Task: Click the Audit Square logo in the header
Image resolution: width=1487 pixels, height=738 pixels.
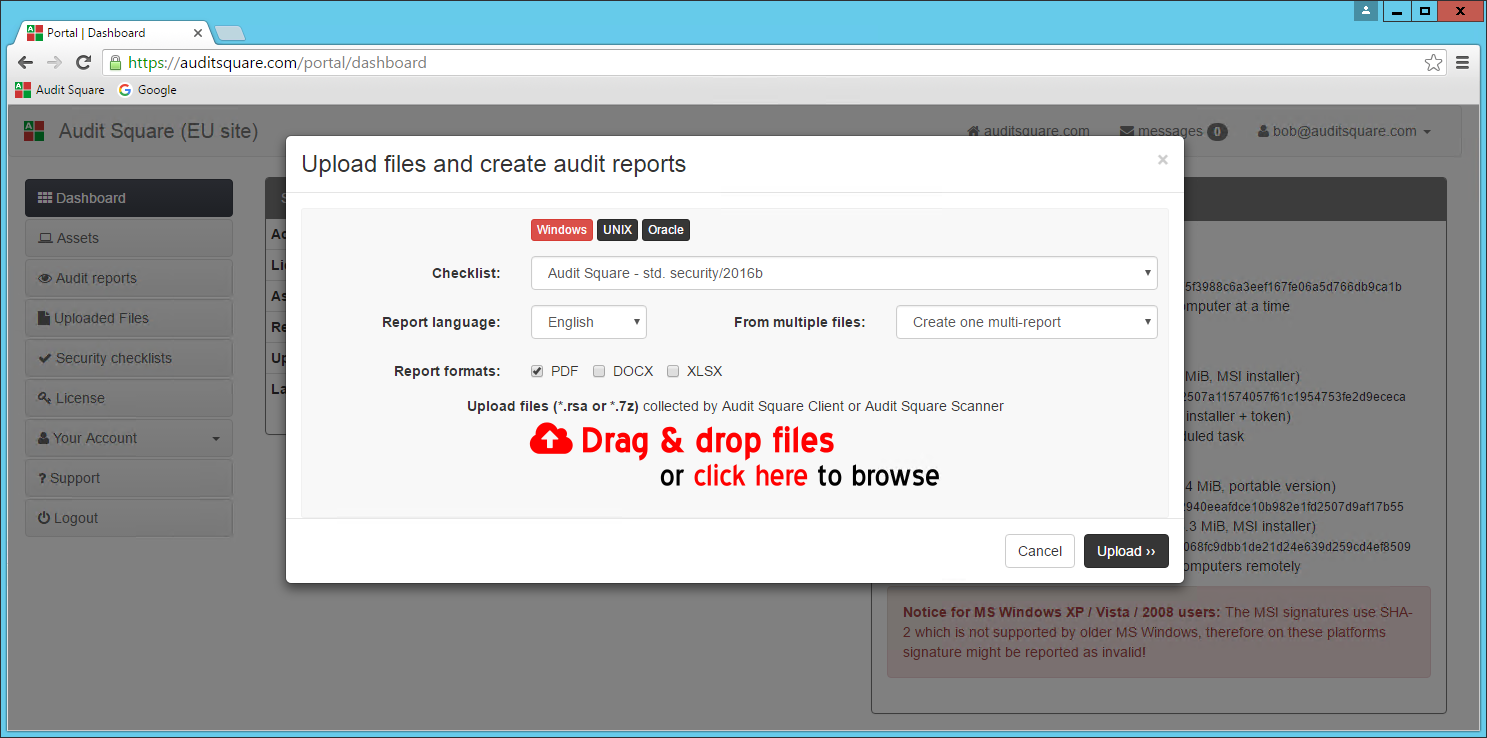Action: 34,131
